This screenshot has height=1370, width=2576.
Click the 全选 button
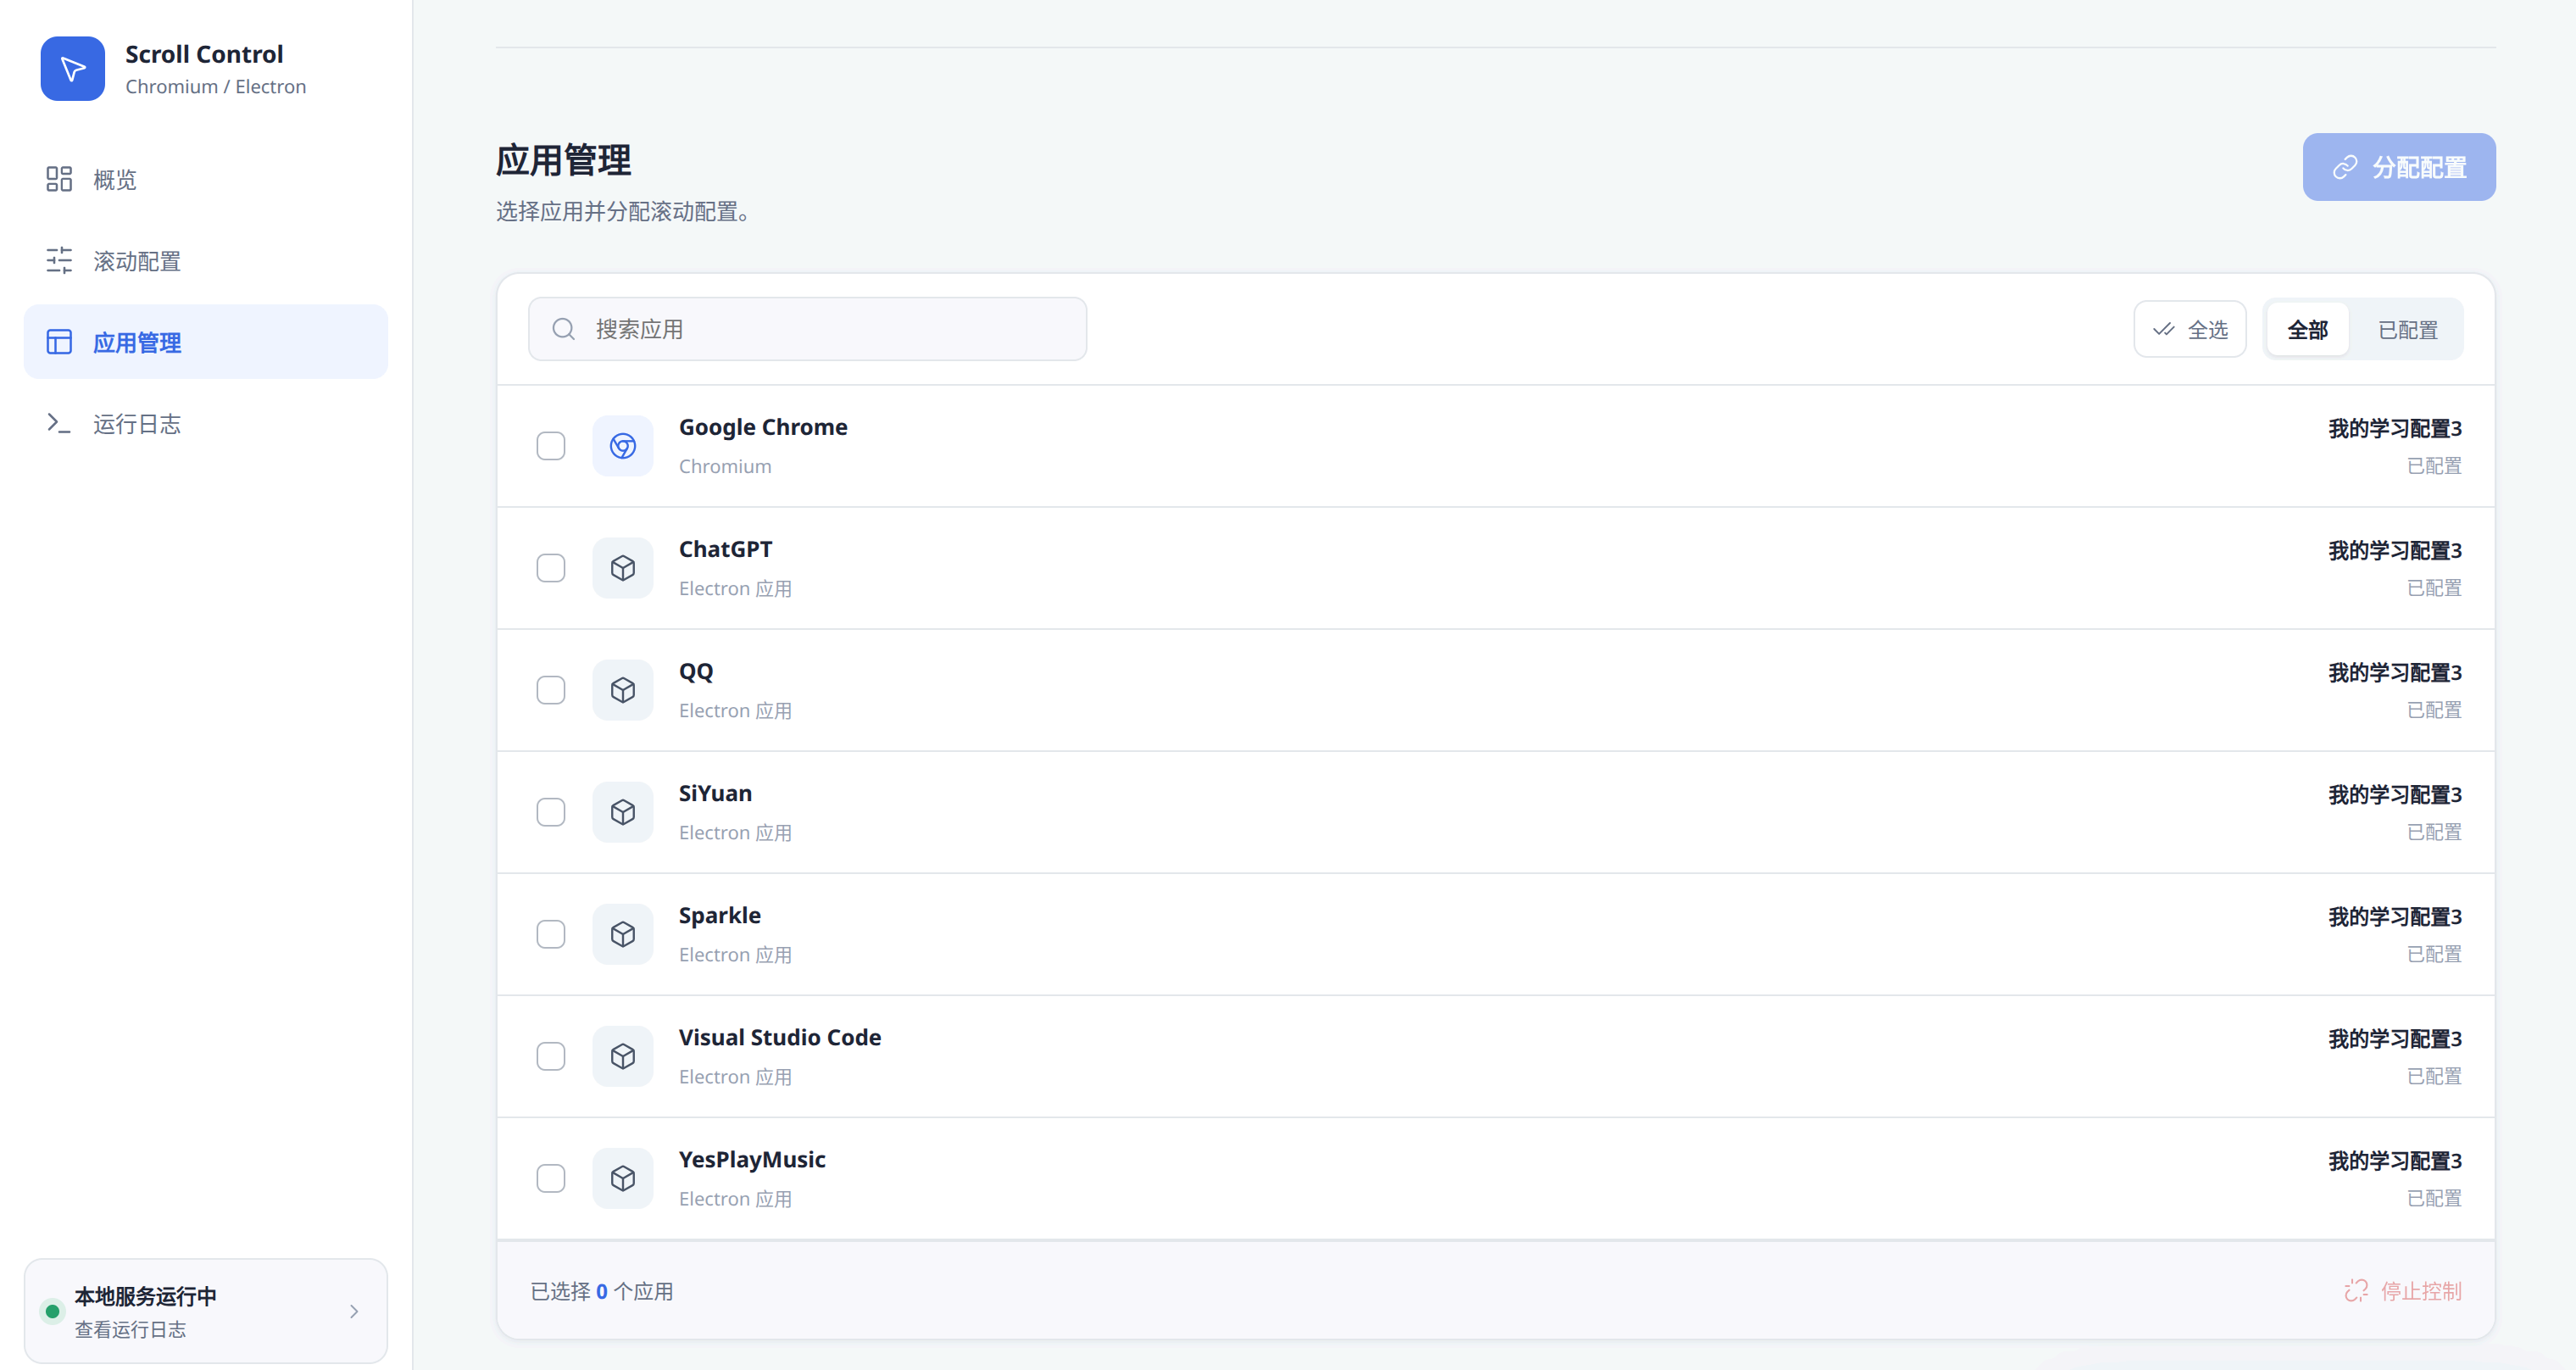tap(2190, 329)
